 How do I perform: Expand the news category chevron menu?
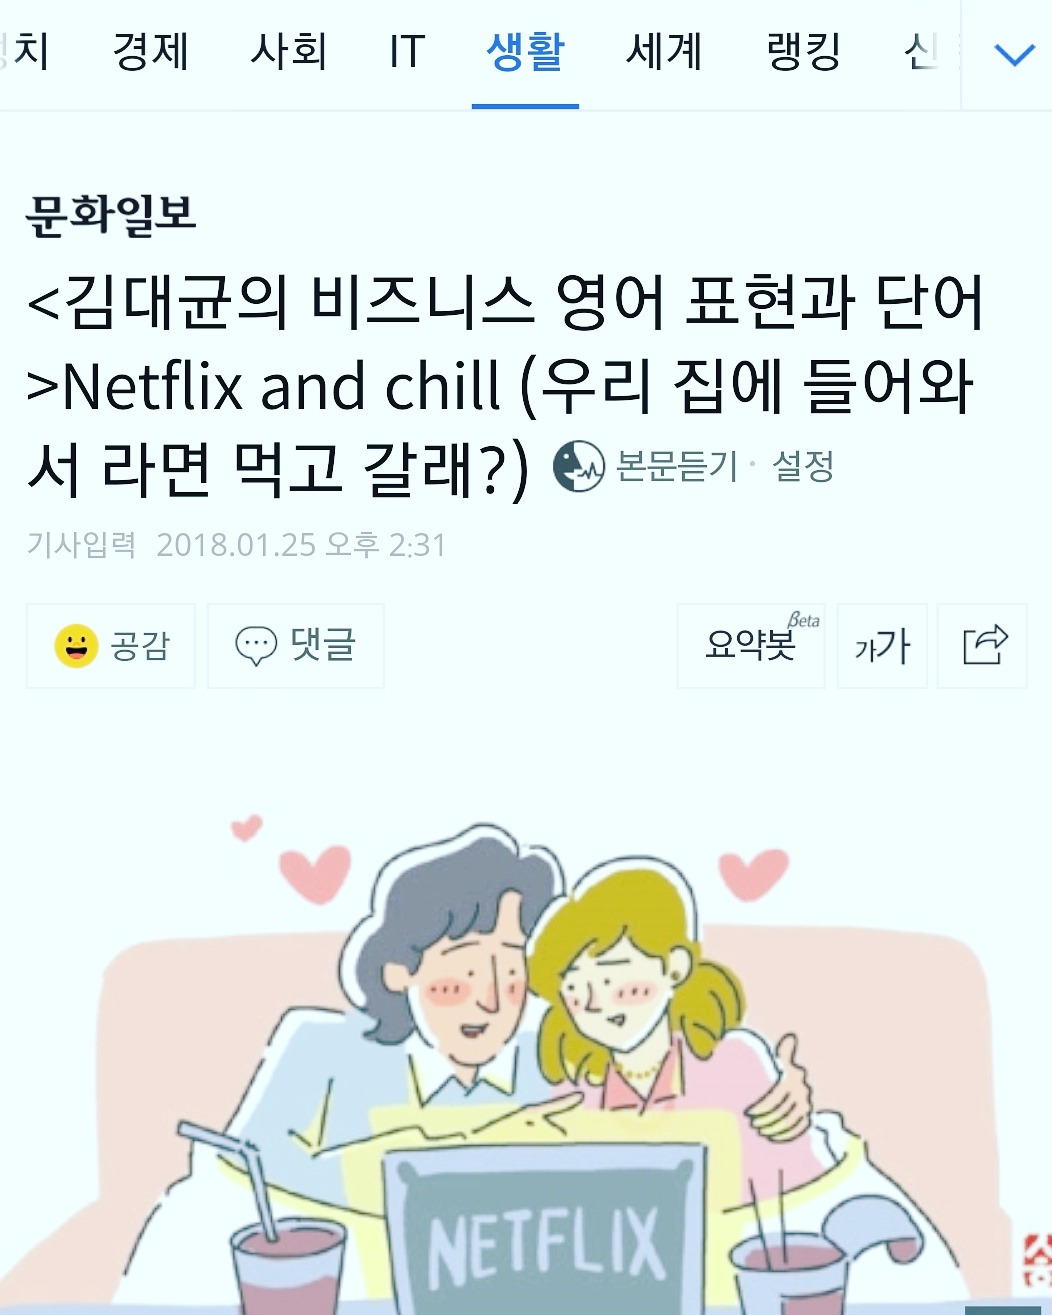pos(1014,54)
